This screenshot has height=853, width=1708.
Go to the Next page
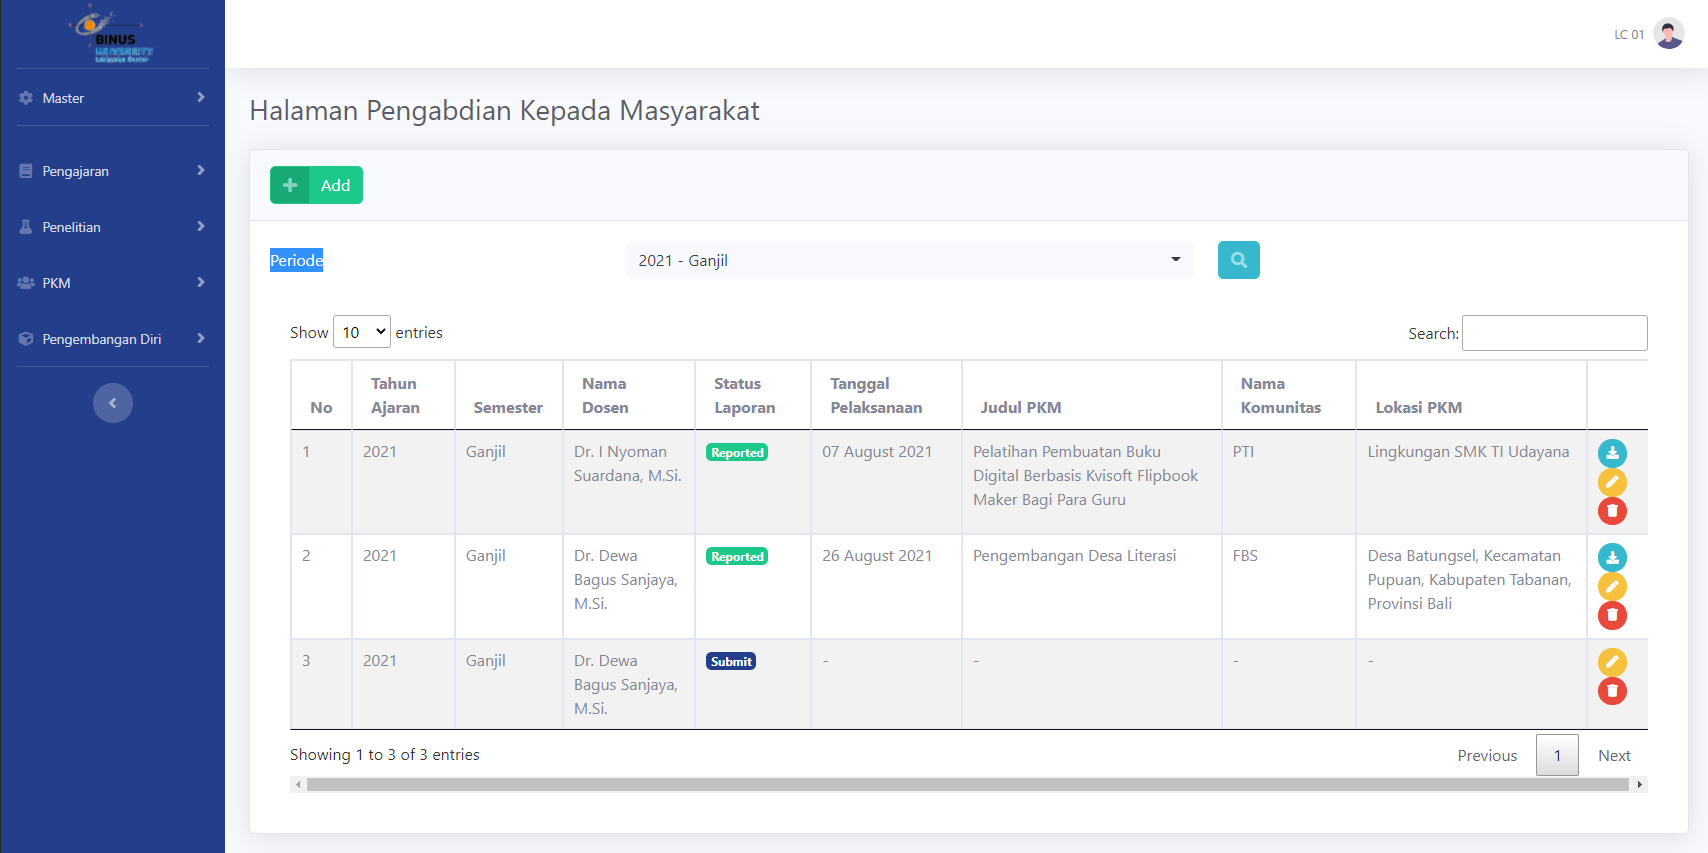(x=1613, y=755)
